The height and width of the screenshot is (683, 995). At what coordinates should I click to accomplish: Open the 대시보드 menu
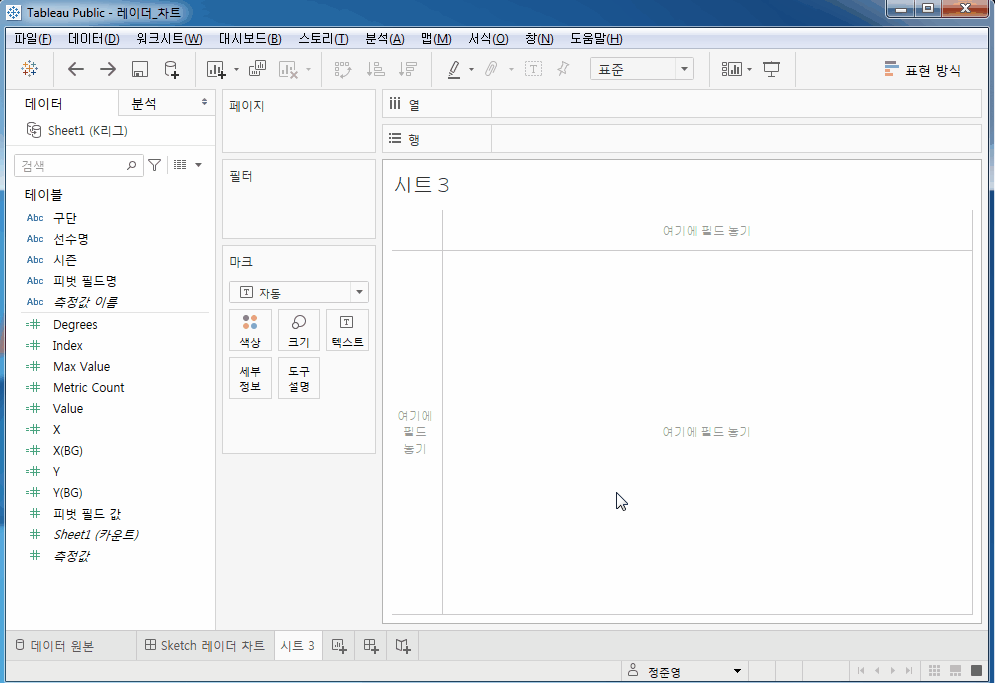click(250, 39)
